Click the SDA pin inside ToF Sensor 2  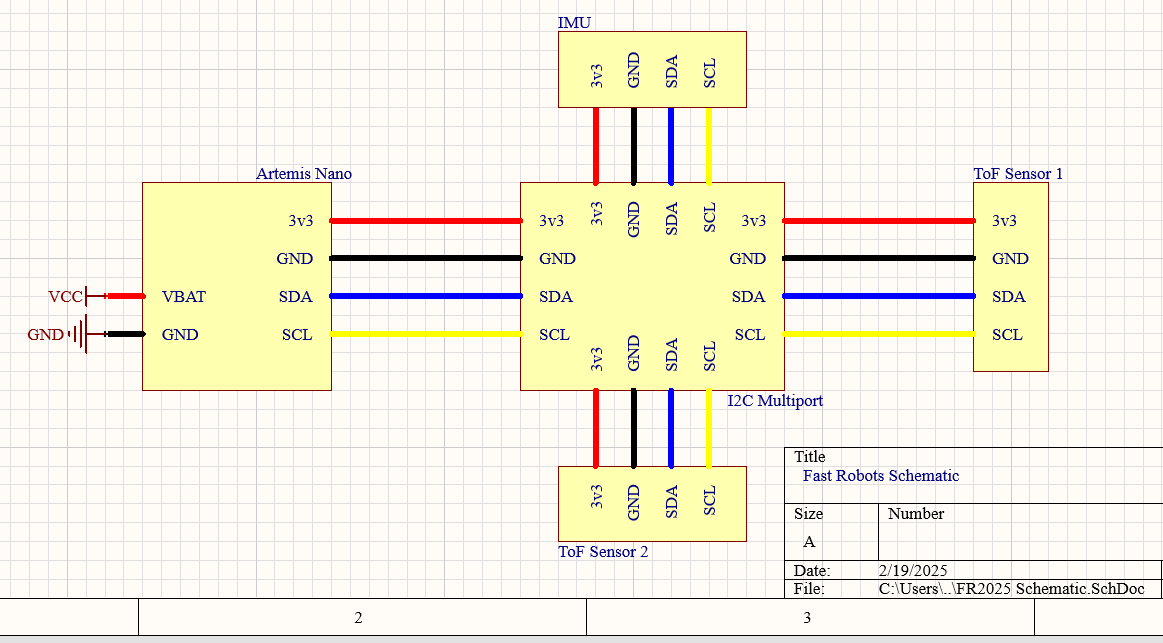point(671,502)
